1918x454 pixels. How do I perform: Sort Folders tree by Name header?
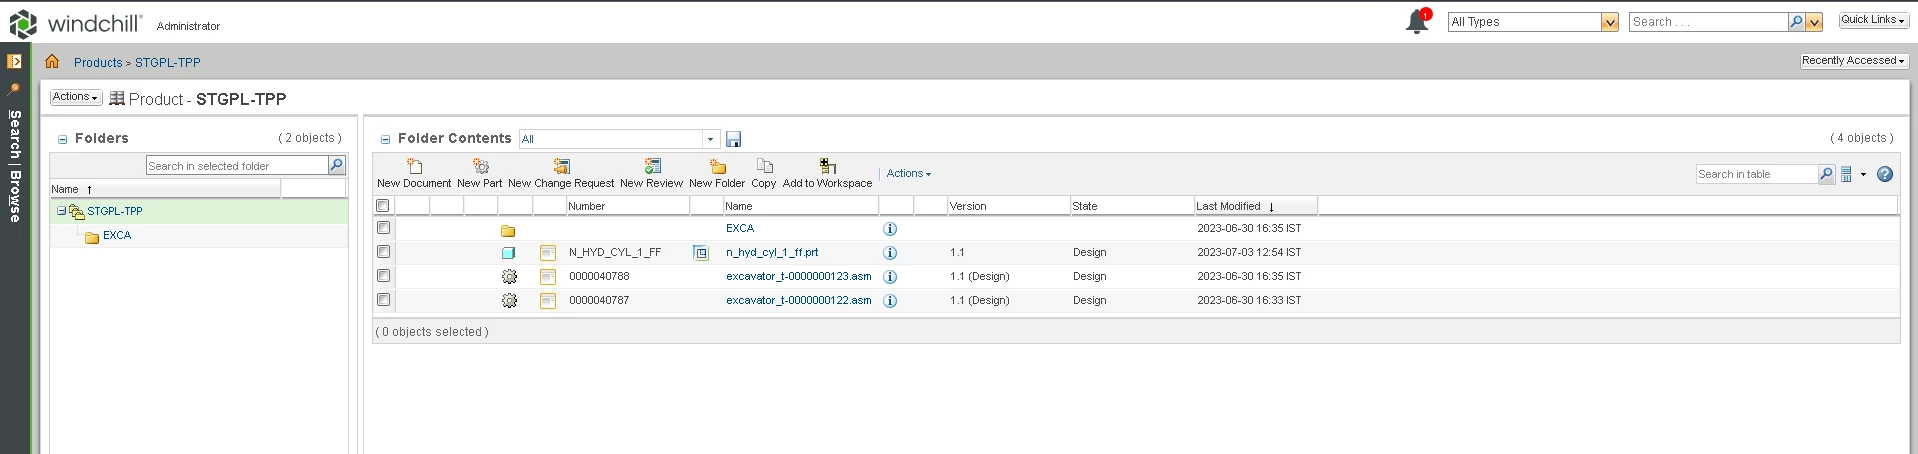click(165, 189)
